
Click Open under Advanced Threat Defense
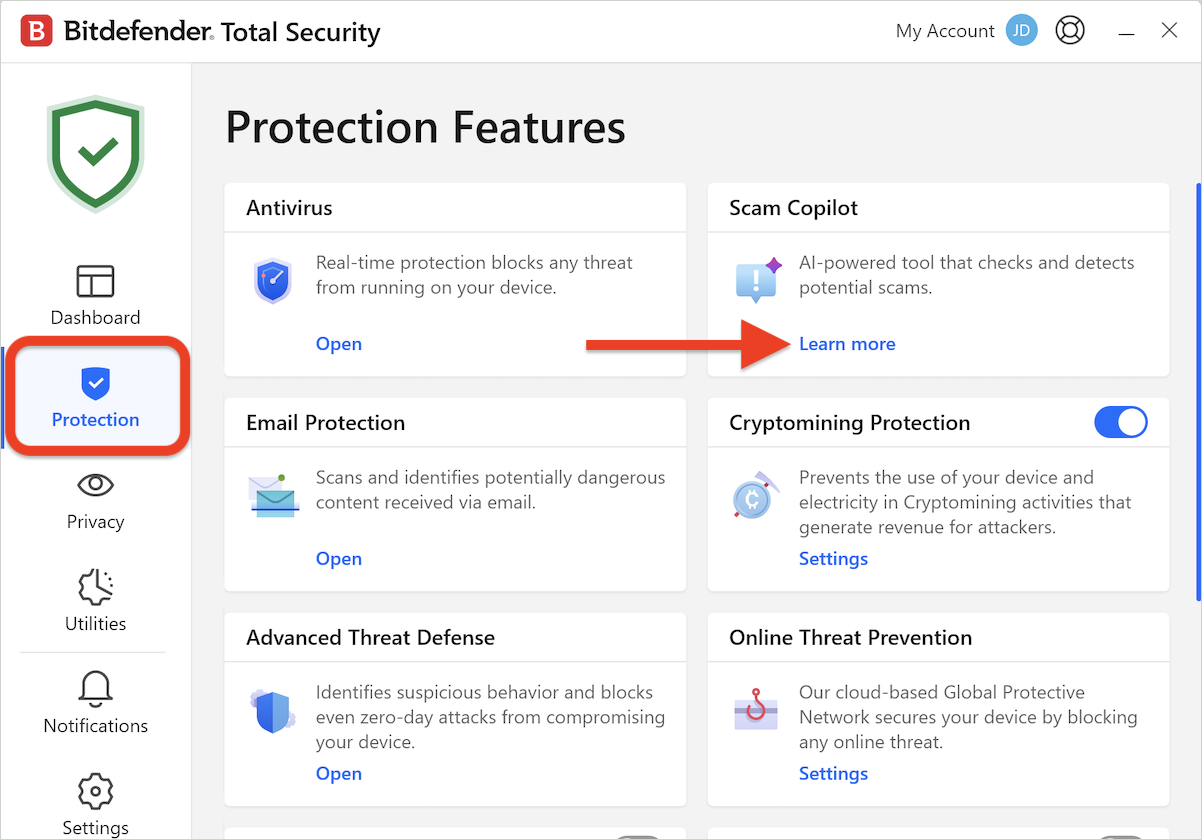coord(339,774)
